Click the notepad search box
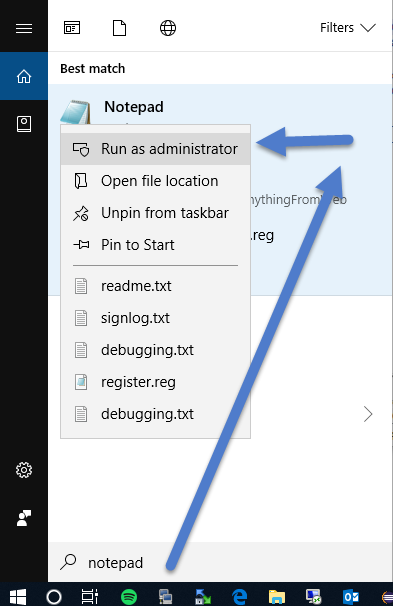 [220, 562]
